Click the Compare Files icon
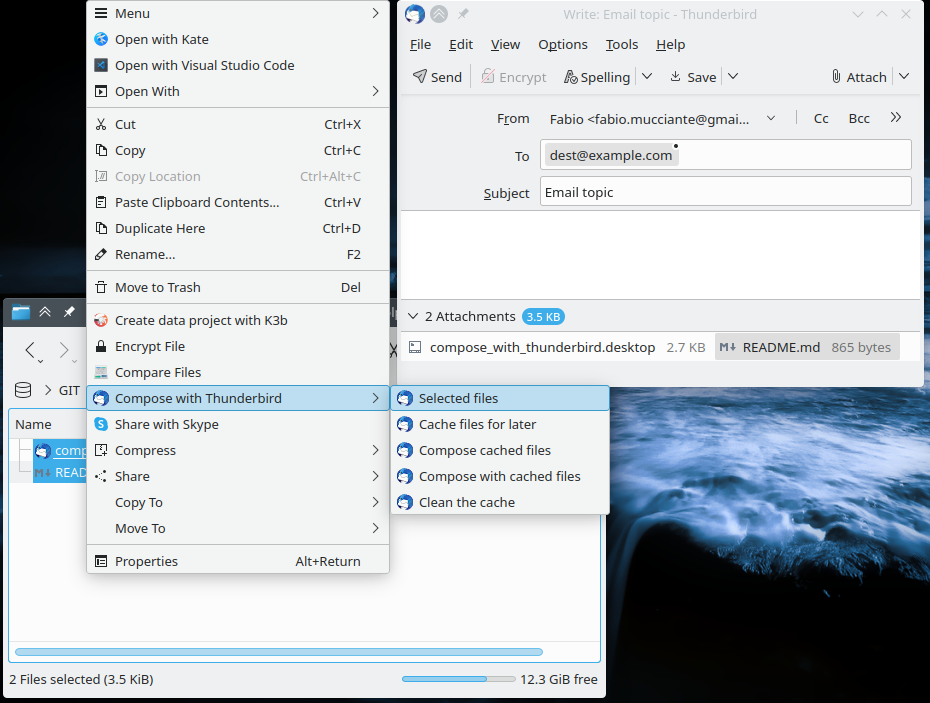The width and height of the screenshot is (930, 703). coord(101,373)
